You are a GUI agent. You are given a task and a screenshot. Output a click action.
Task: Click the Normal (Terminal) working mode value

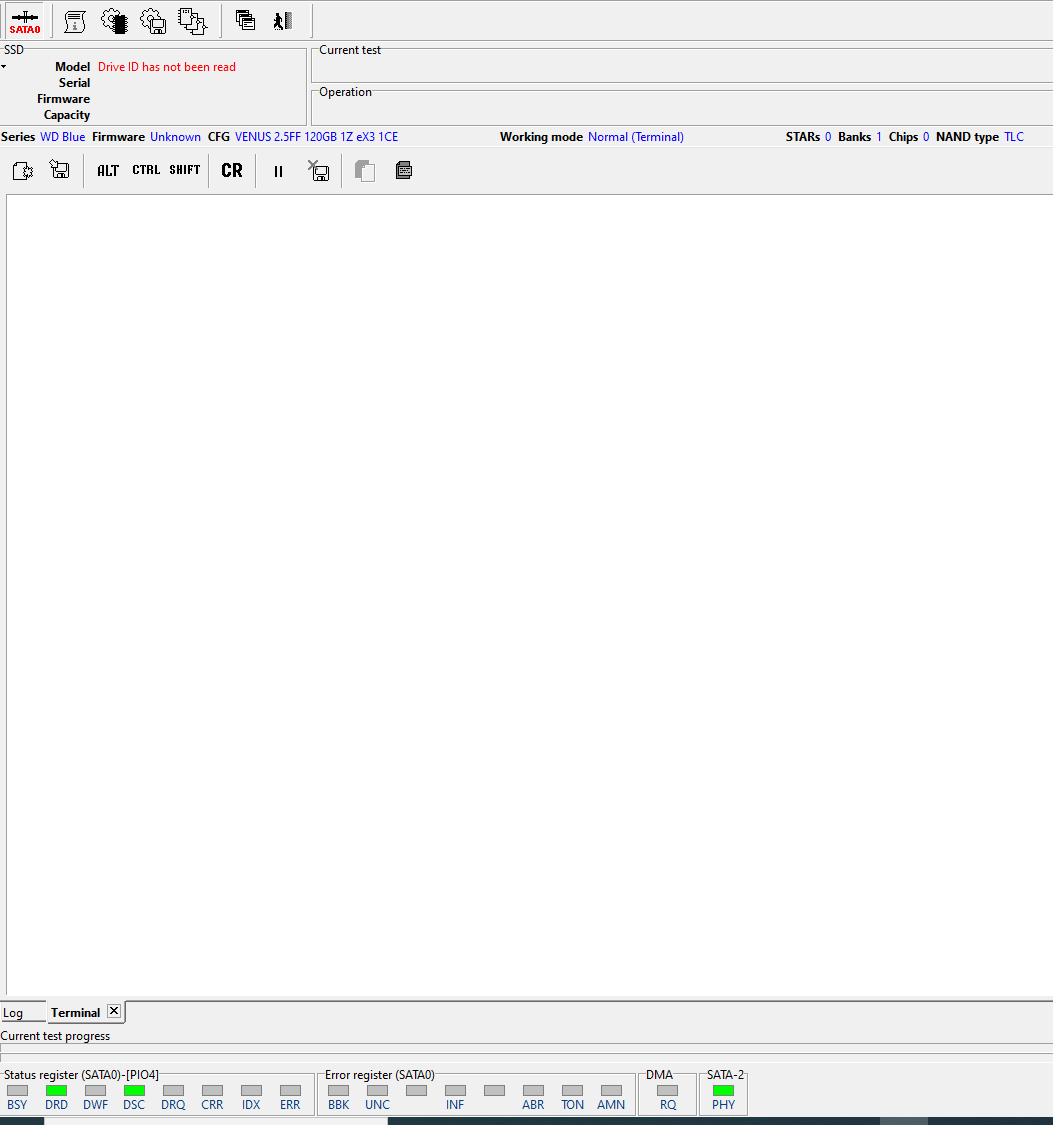point(636,137)
